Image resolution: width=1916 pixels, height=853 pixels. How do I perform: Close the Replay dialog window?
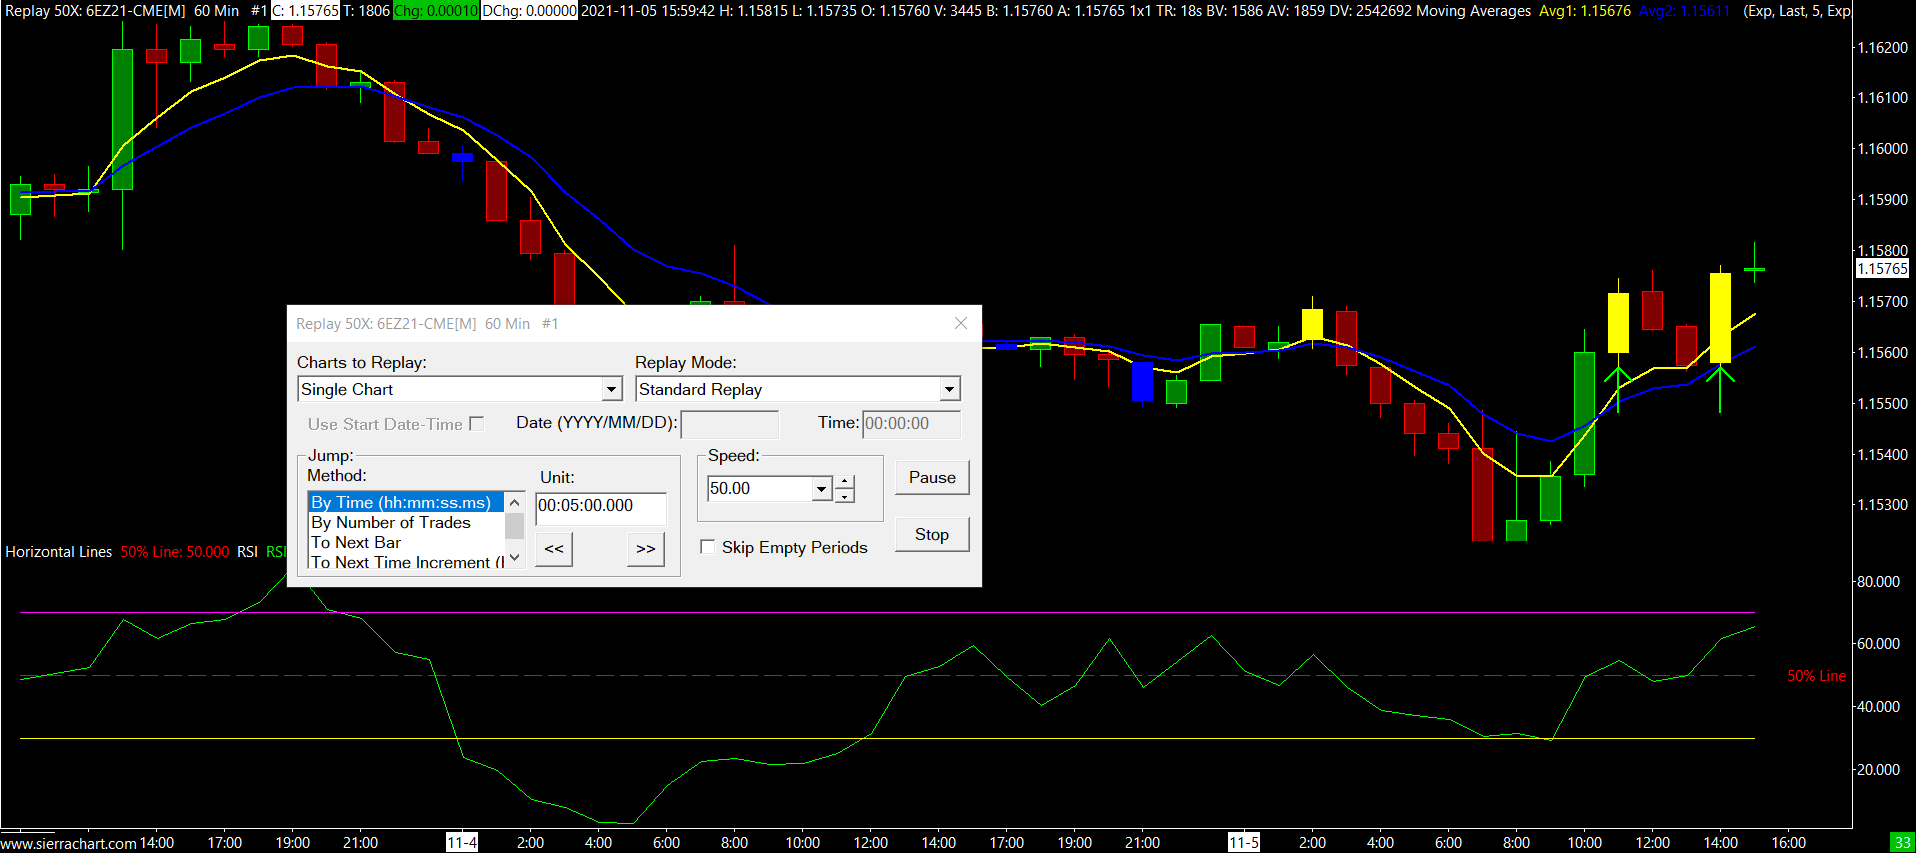tap(960, 323)
